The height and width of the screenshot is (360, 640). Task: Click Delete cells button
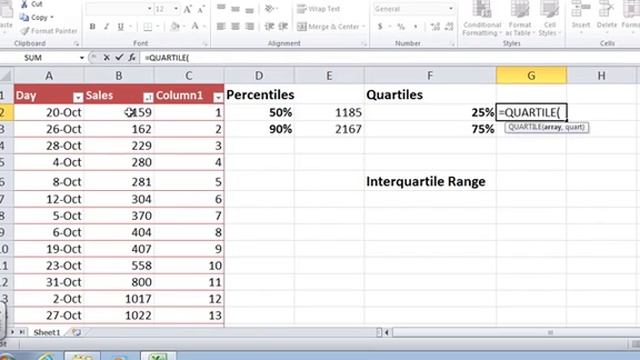tap(607, 16)
